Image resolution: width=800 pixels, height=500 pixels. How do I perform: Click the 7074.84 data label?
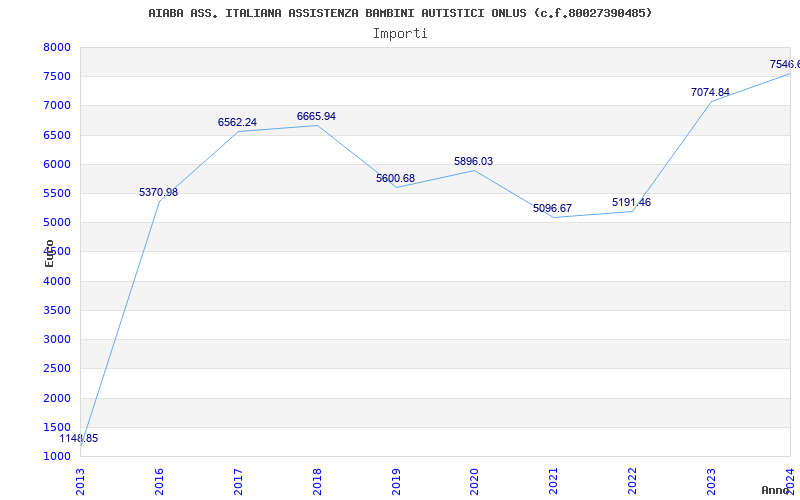click(710, 92)
